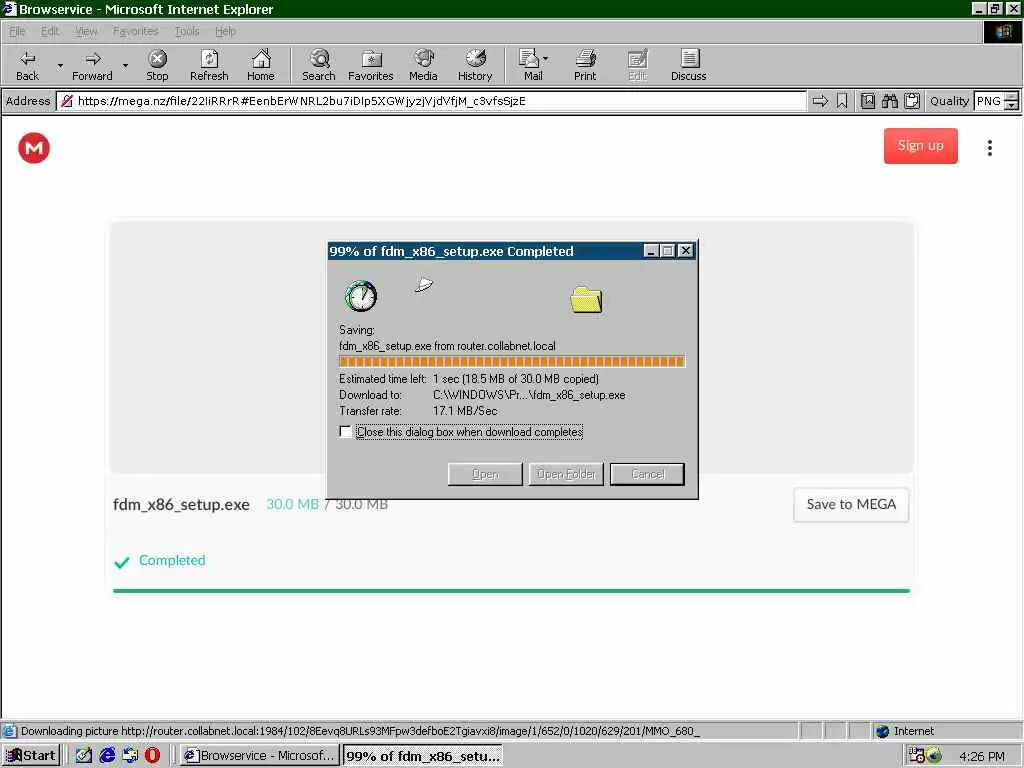
Task: Click the MEGA logo
Action: tap(34, 148)
